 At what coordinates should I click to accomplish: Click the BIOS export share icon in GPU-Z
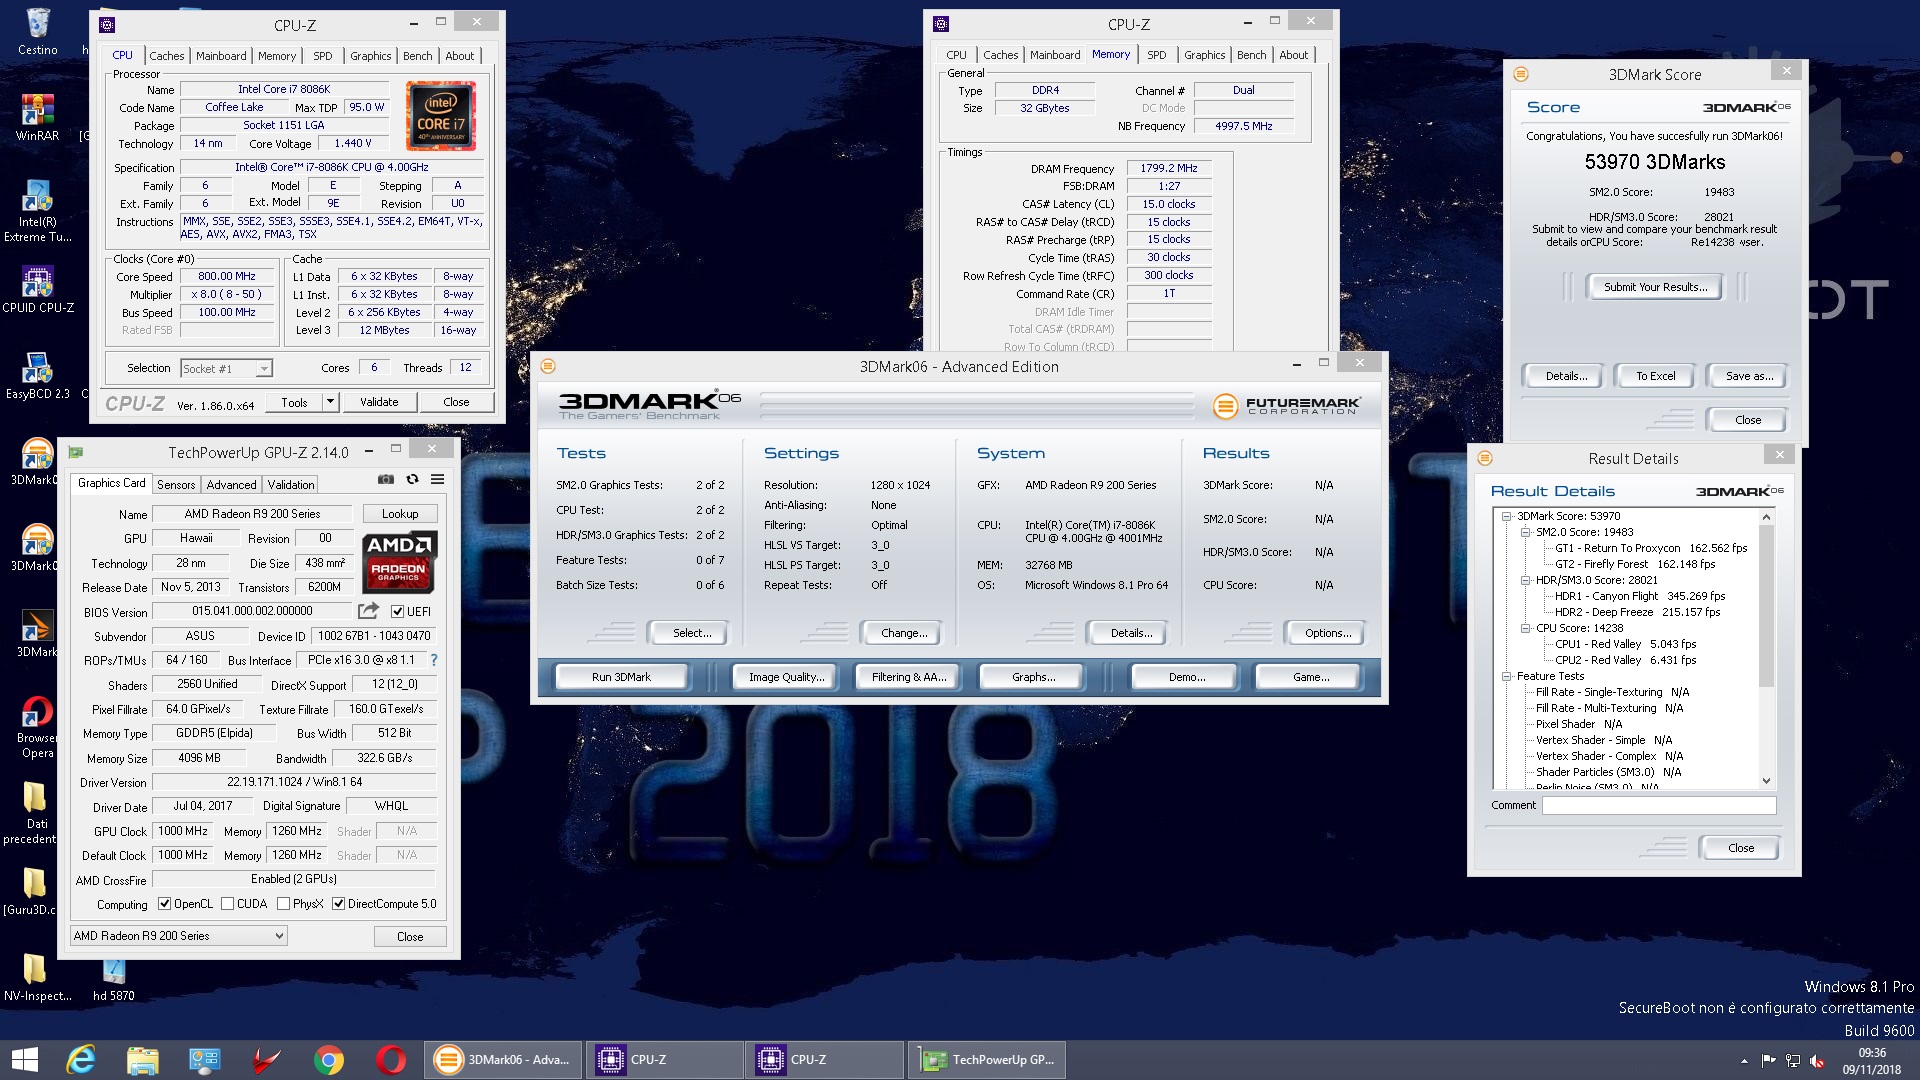point(369,611)
